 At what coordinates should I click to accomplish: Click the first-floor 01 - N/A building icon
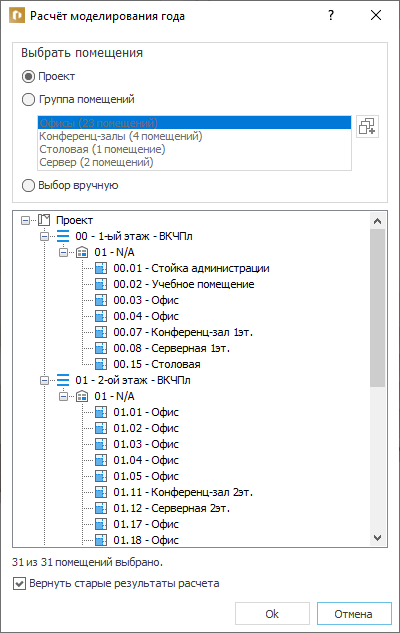point(82,252)
